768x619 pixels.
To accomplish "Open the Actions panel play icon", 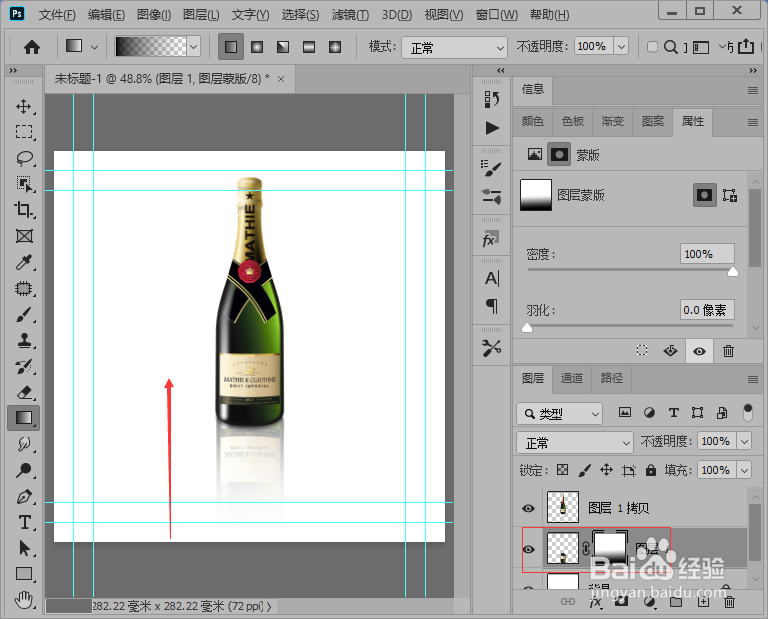I will [492, 128].
